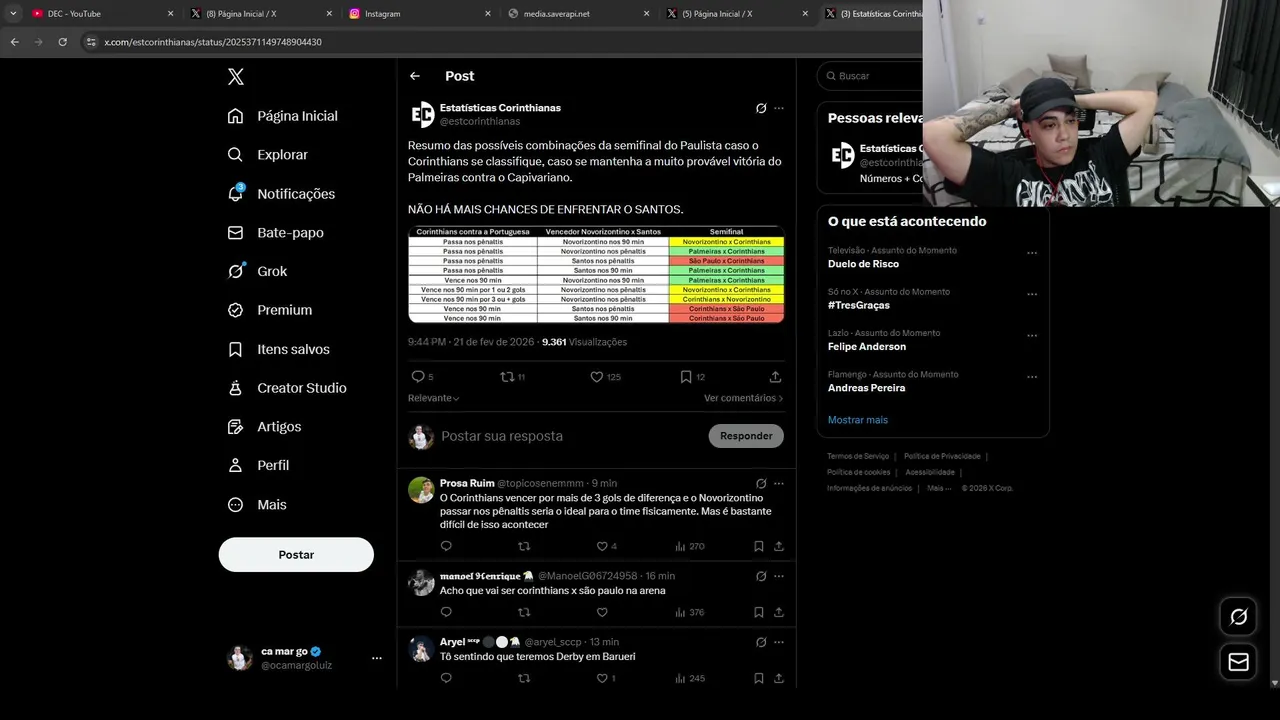The width and height of the screenshot is (1280, 720).
Task: Reload the page with the refresh icon
Action: (x=62, y=42)
